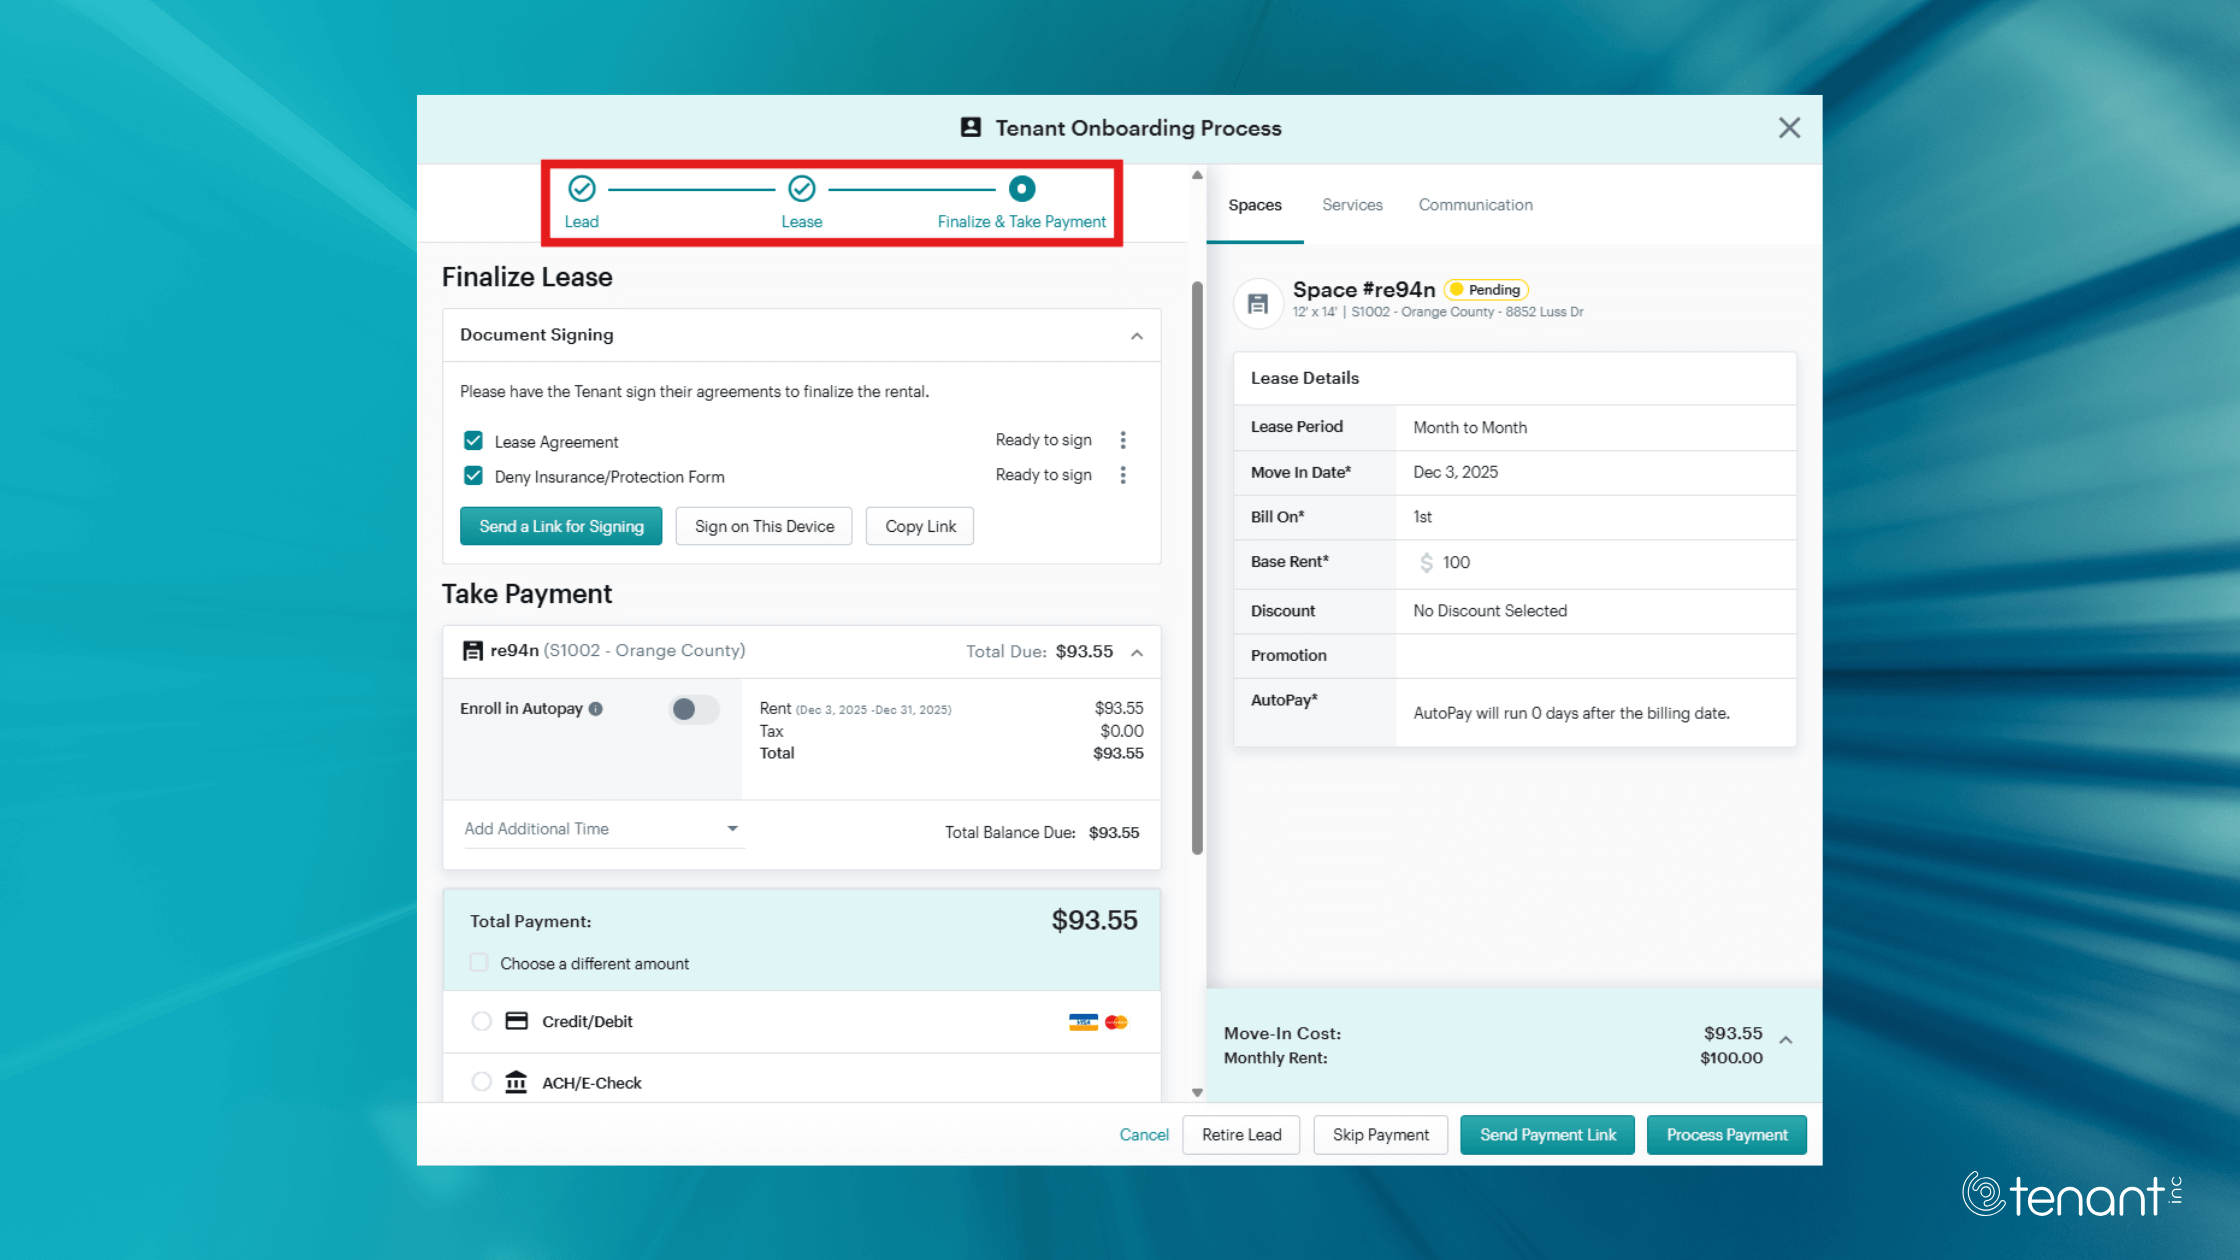Click the kebab menu beside Lease Agreement
2240x1260 pixels.
tap(1123, 440)
